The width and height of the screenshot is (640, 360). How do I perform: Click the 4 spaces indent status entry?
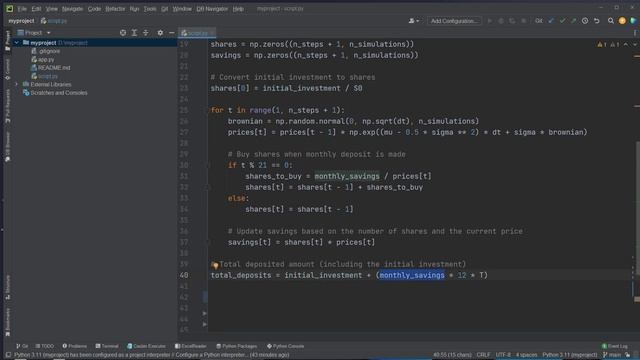pos(527,355)
